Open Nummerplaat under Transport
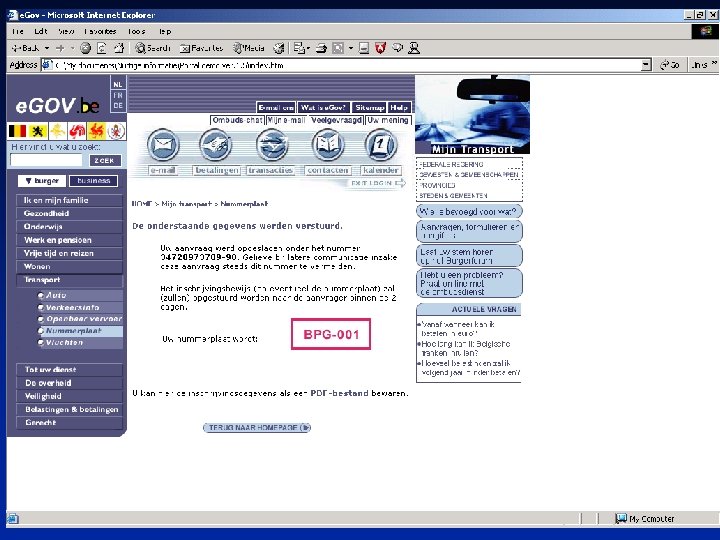The image size is (720, 540). [x=80, y=331]
